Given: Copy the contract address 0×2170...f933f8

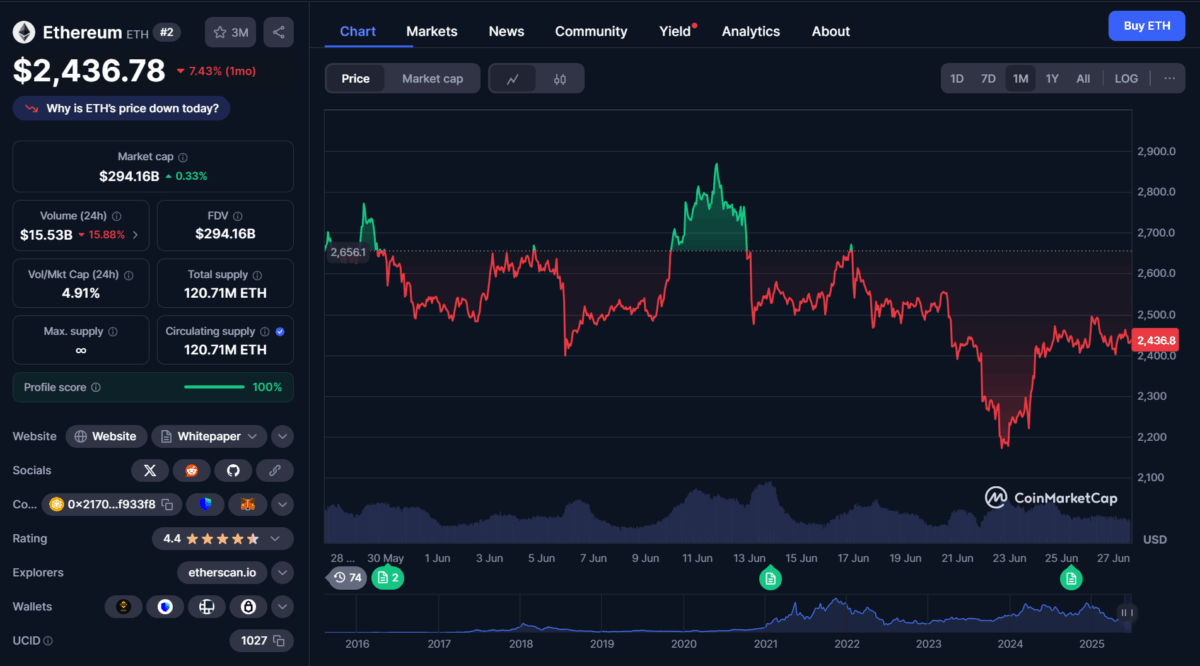Looking at the screenshot, I should (x=169, y=504).
